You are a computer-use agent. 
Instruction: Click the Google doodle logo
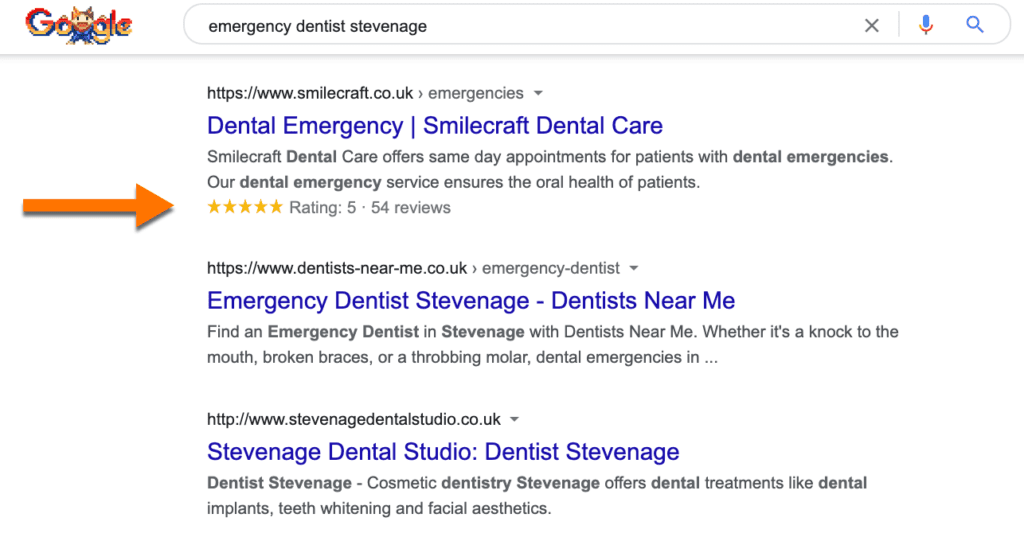[x=79, y=25]
